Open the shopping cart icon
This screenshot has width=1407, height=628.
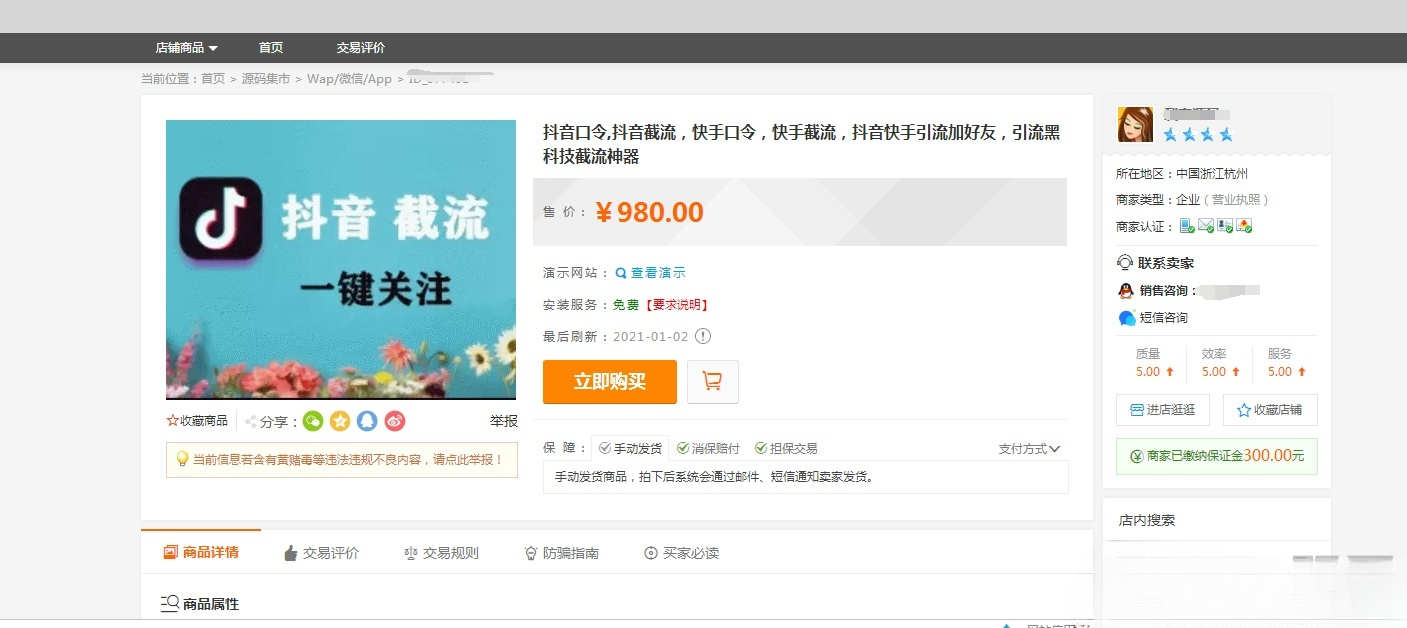(x=712, y=381)
